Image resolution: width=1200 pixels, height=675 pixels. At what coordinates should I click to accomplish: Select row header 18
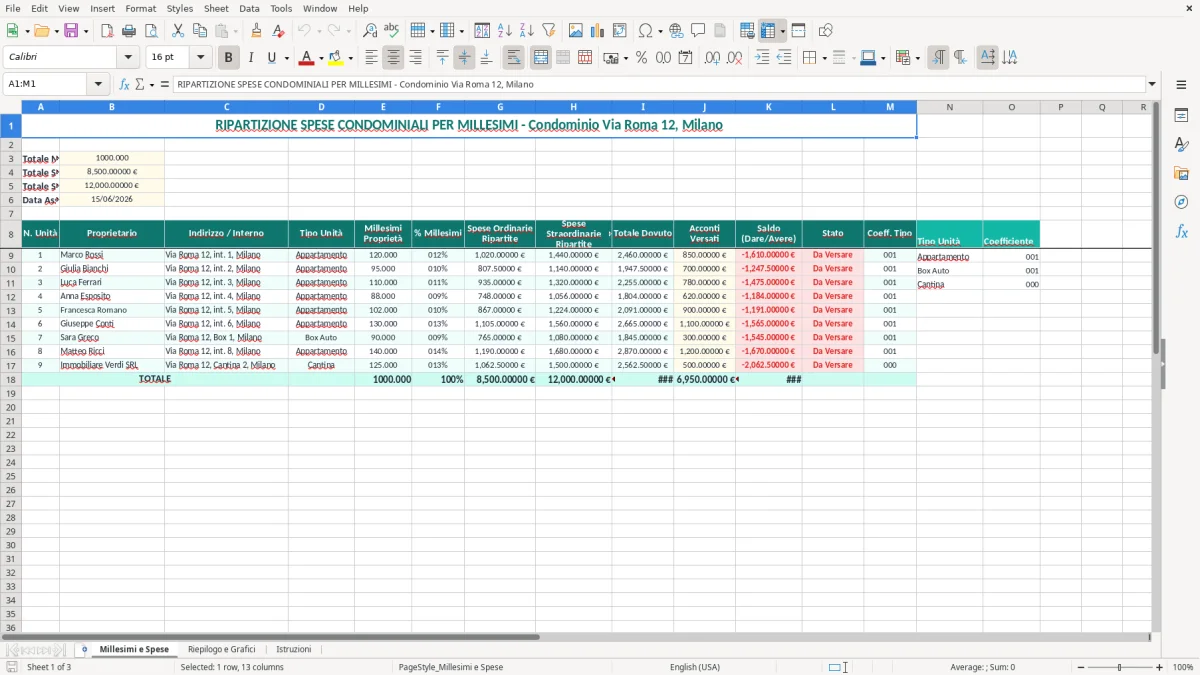(x=10, y=380)
